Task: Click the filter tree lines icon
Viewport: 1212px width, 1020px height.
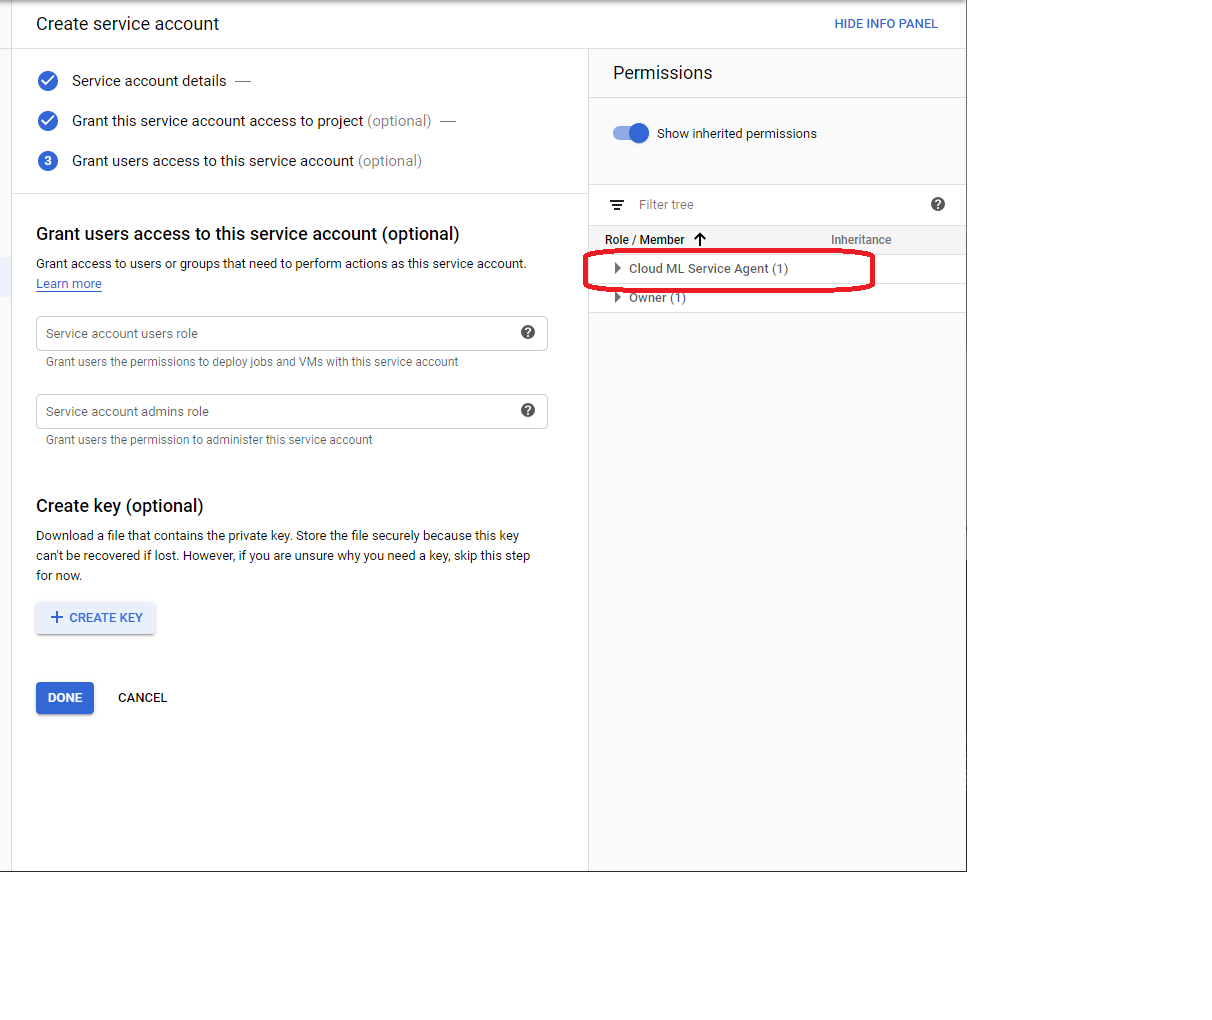Action: click(617, 205)
